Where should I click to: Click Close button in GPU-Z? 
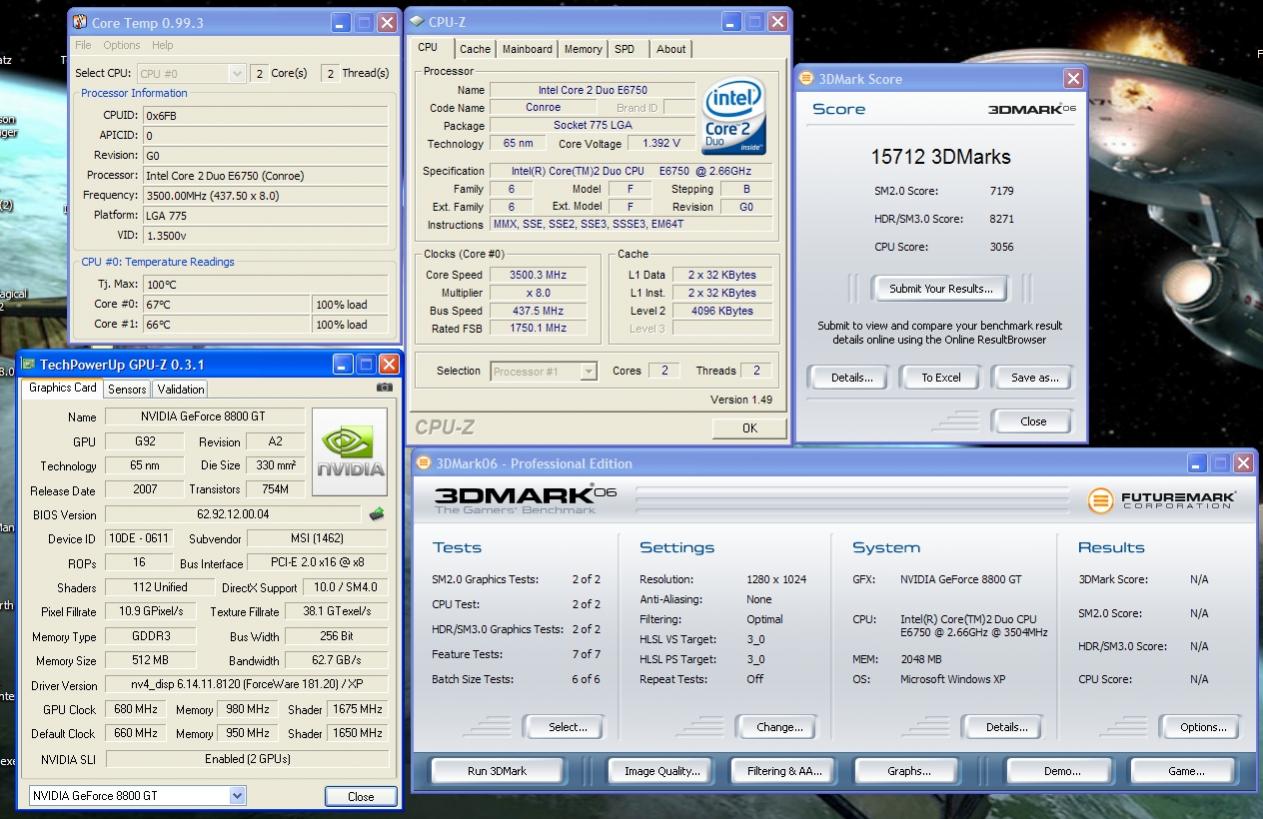pos(361,797)
